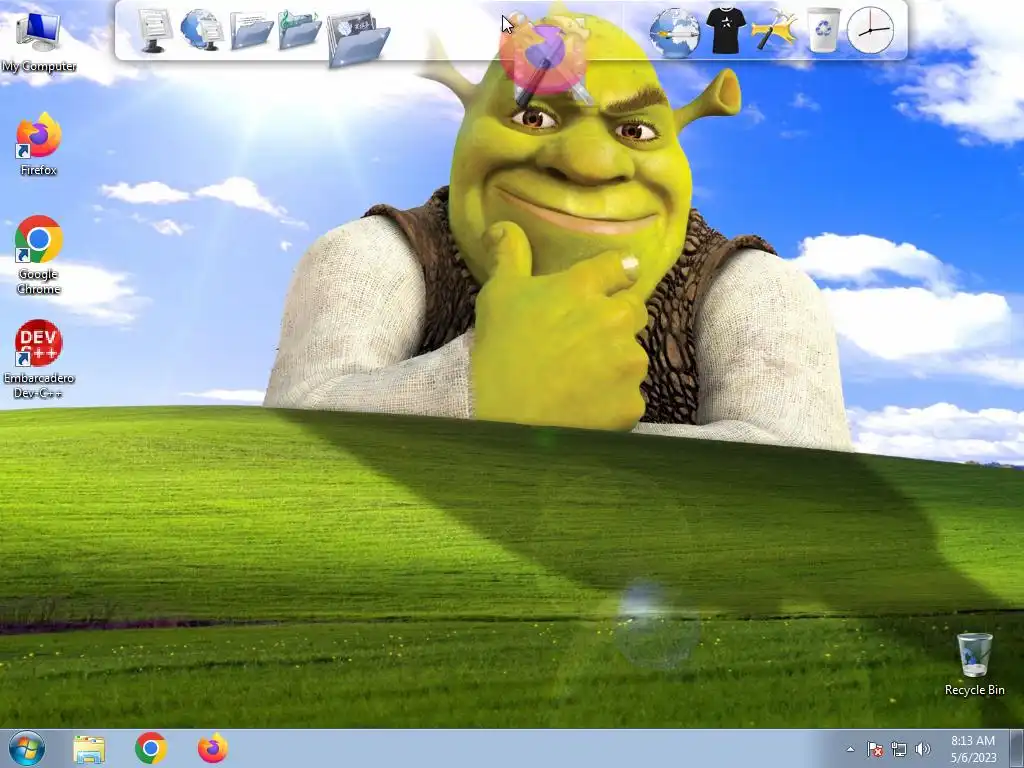The image size is (1024, 768).
Task: Click the recycle bin icon in the dock
Action: click(823, 30)
